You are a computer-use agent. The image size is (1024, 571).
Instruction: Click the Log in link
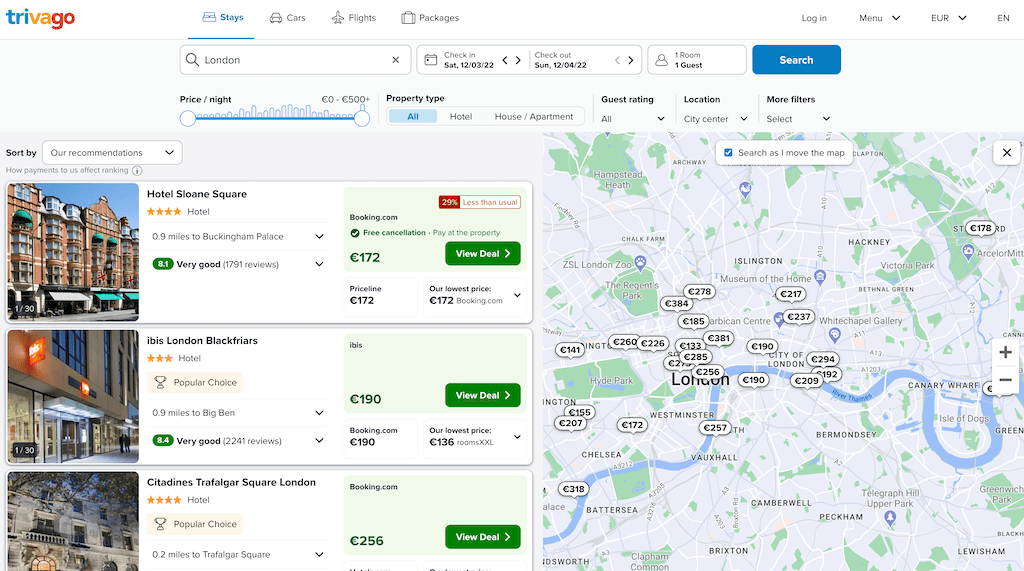click(x=814, y=18)
